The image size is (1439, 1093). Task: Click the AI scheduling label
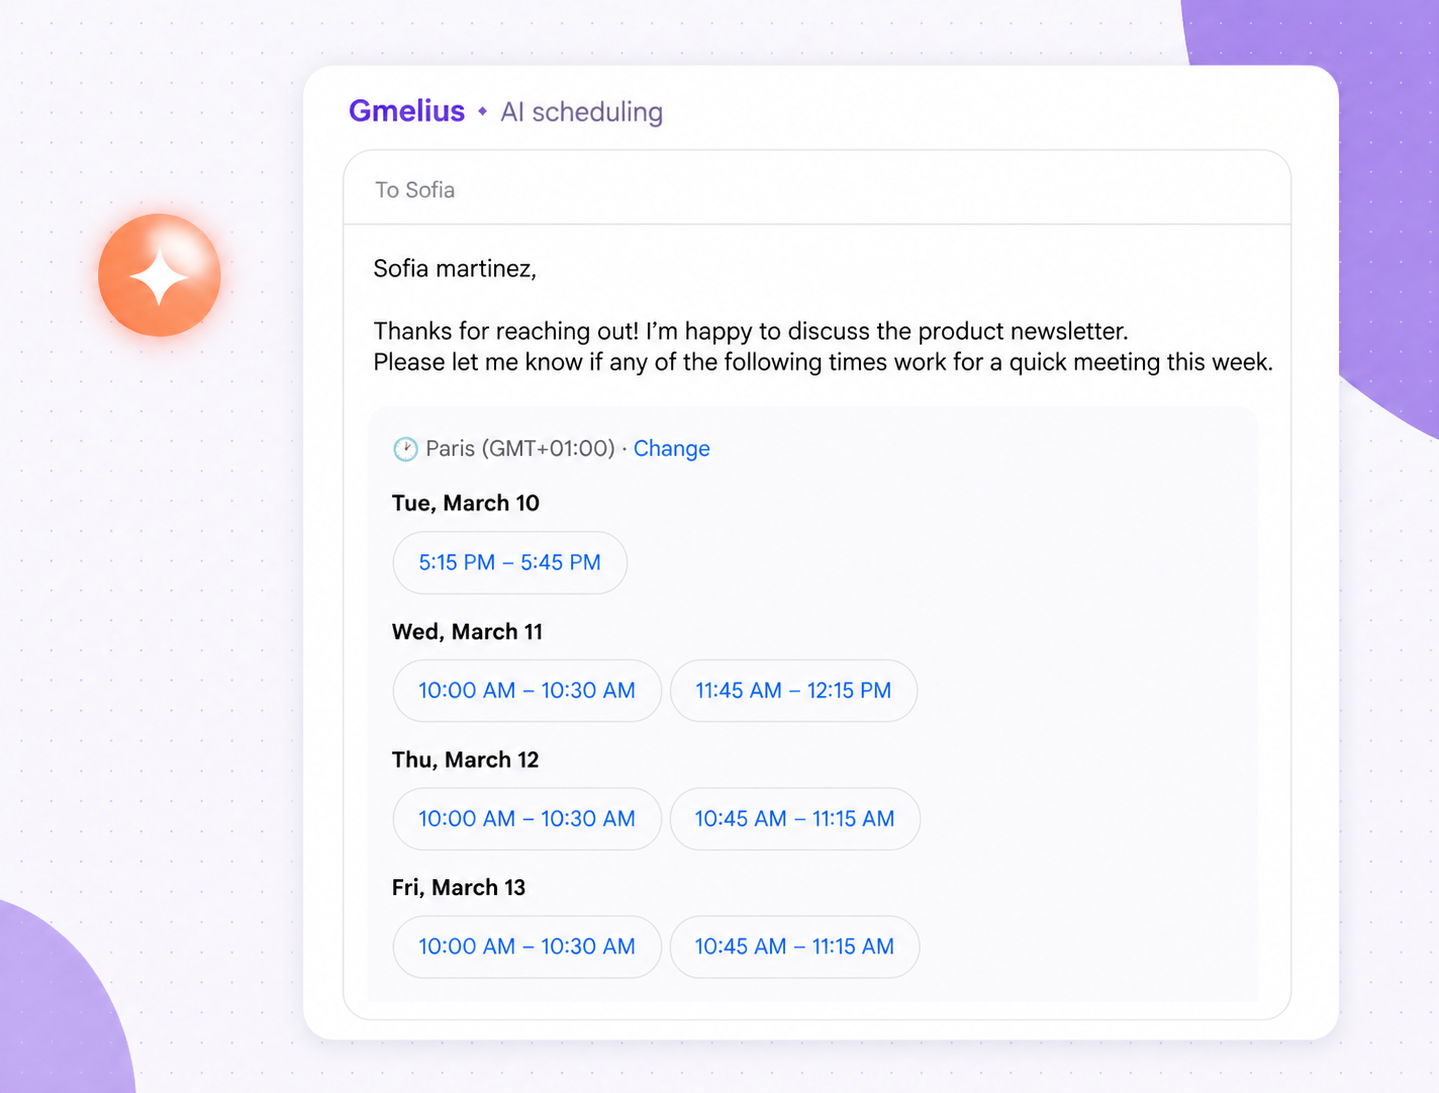582,112
